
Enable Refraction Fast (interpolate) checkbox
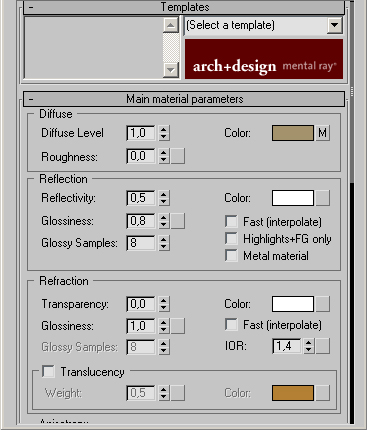(231, 324)
